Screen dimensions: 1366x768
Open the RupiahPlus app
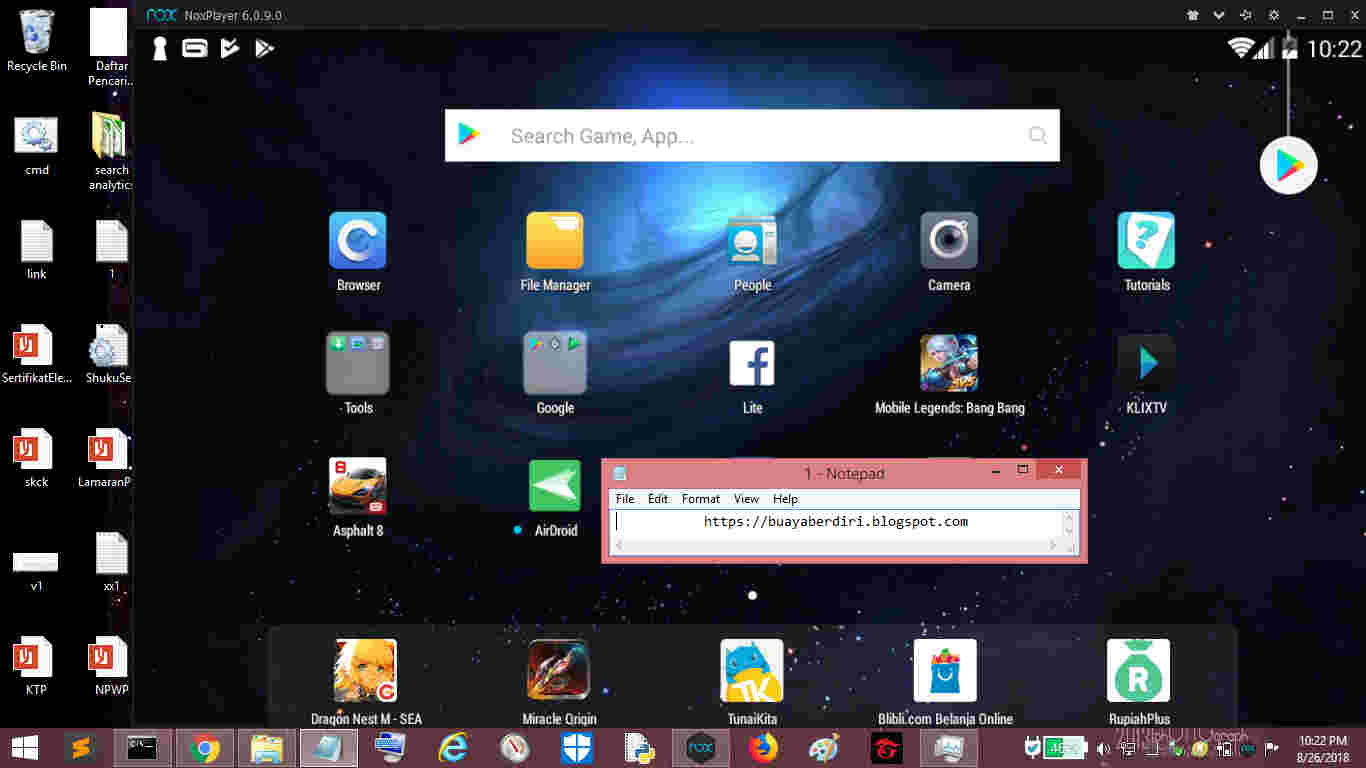1138,671
